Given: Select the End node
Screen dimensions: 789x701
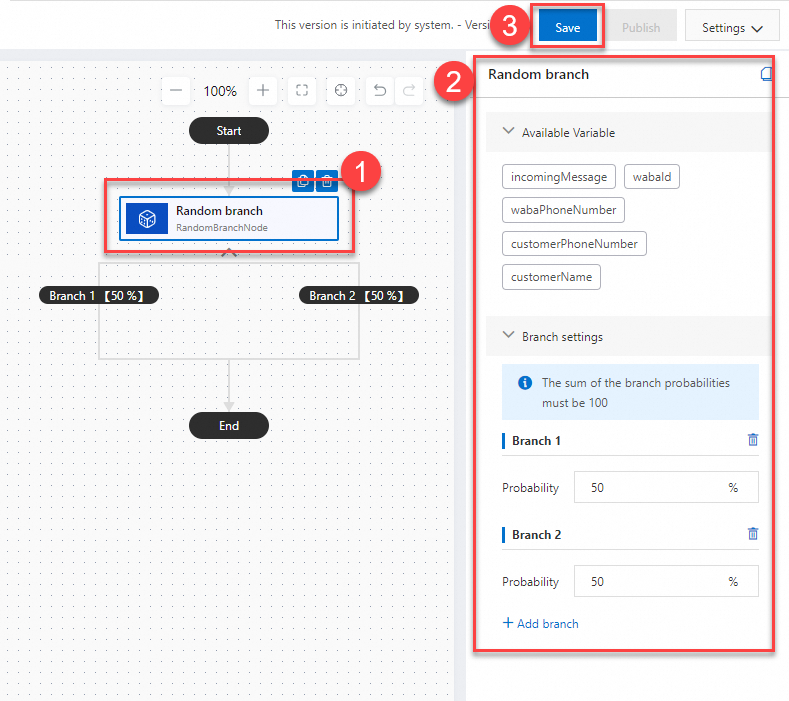Looking at the screenshot, I should 229,426.
